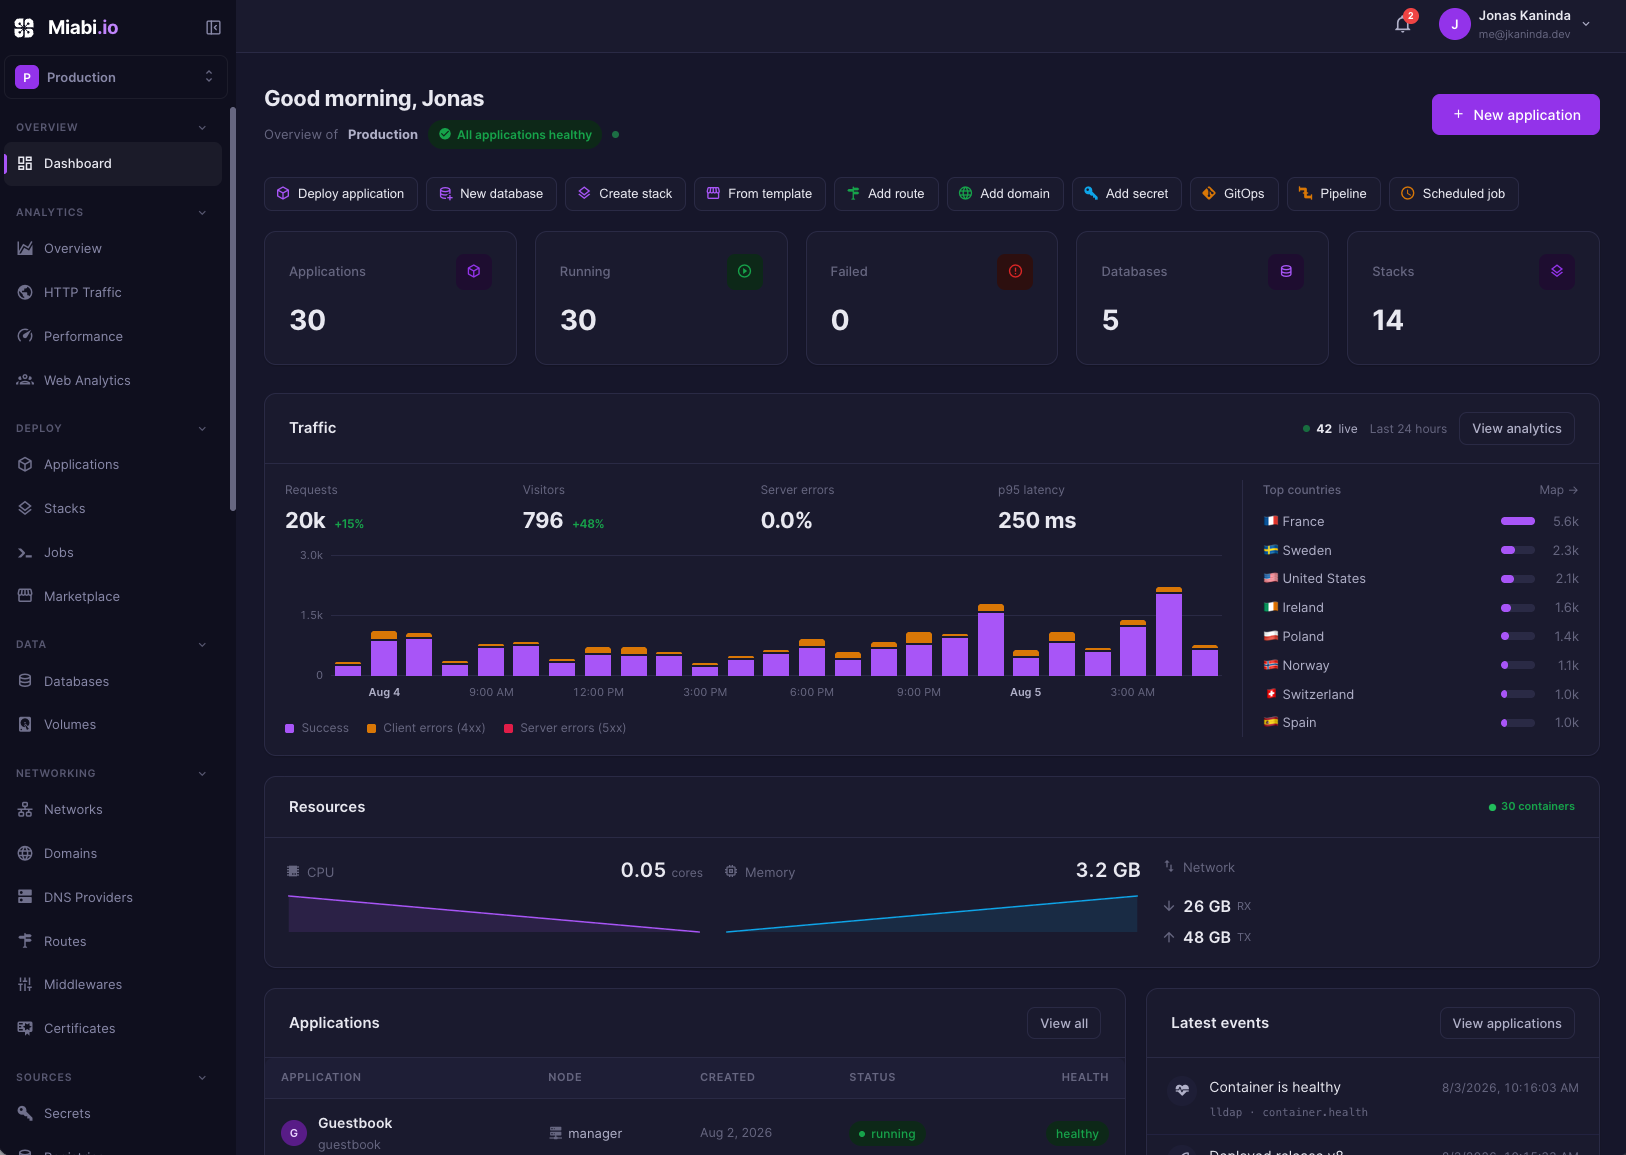Click Create stack quick action
This screenshot has width=1626, height=1155.
(x=625, y=194)
